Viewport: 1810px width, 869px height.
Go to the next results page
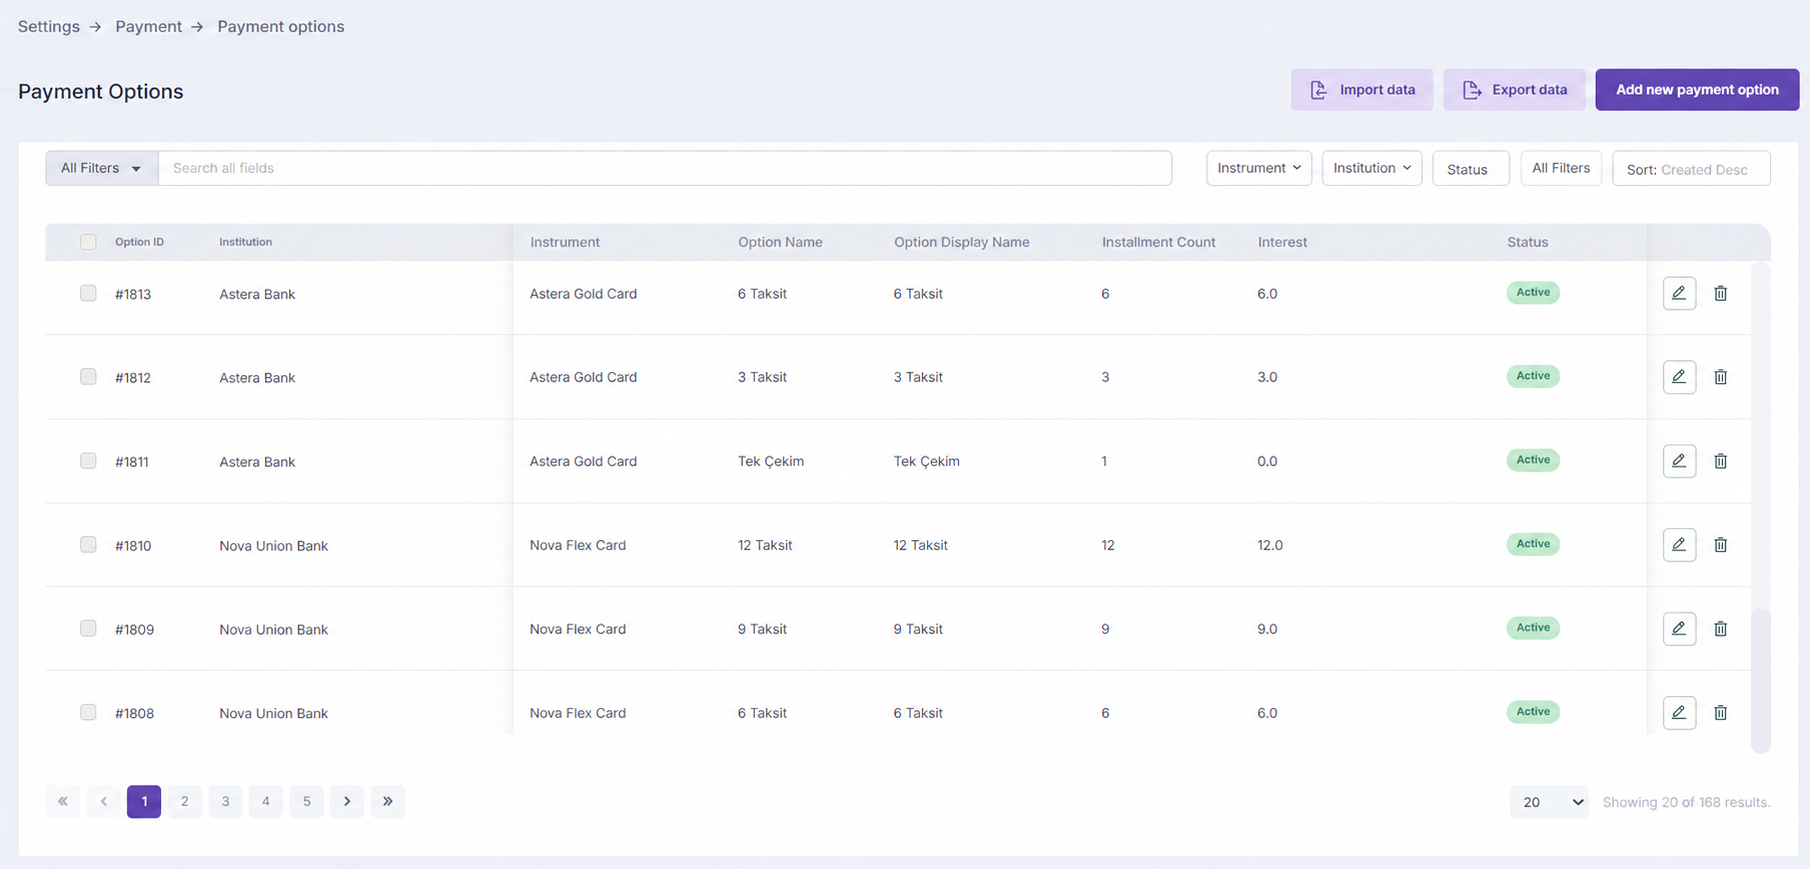tap(347, 801)
